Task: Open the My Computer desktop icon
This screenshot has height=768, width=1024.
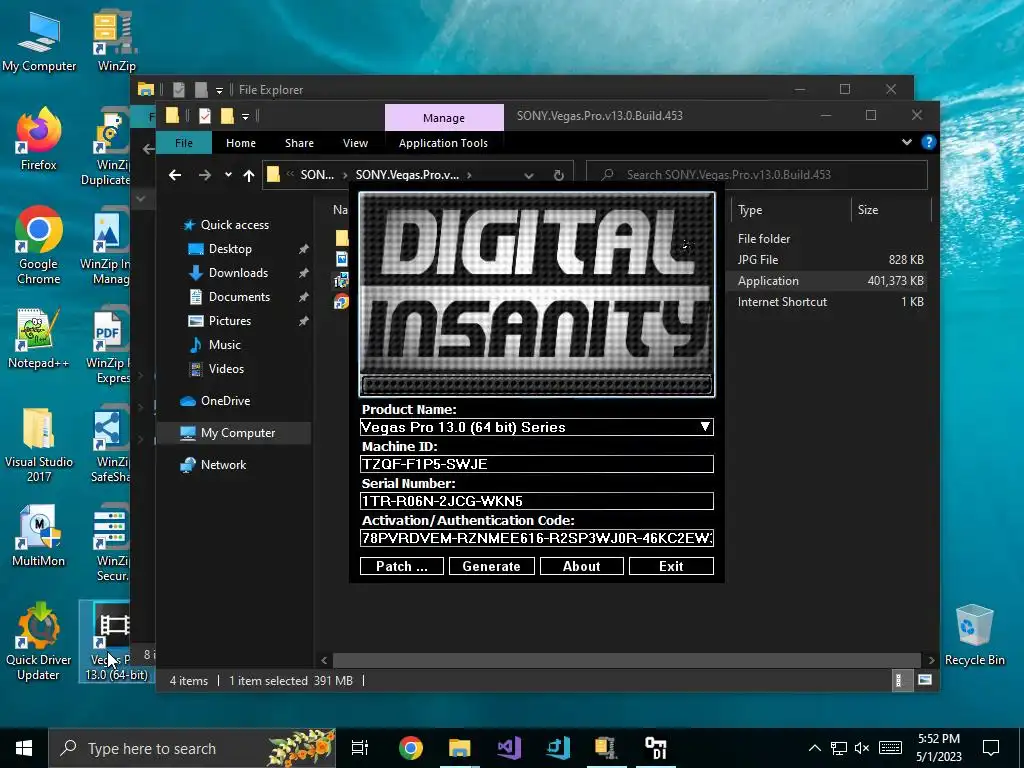Action: 39,40
